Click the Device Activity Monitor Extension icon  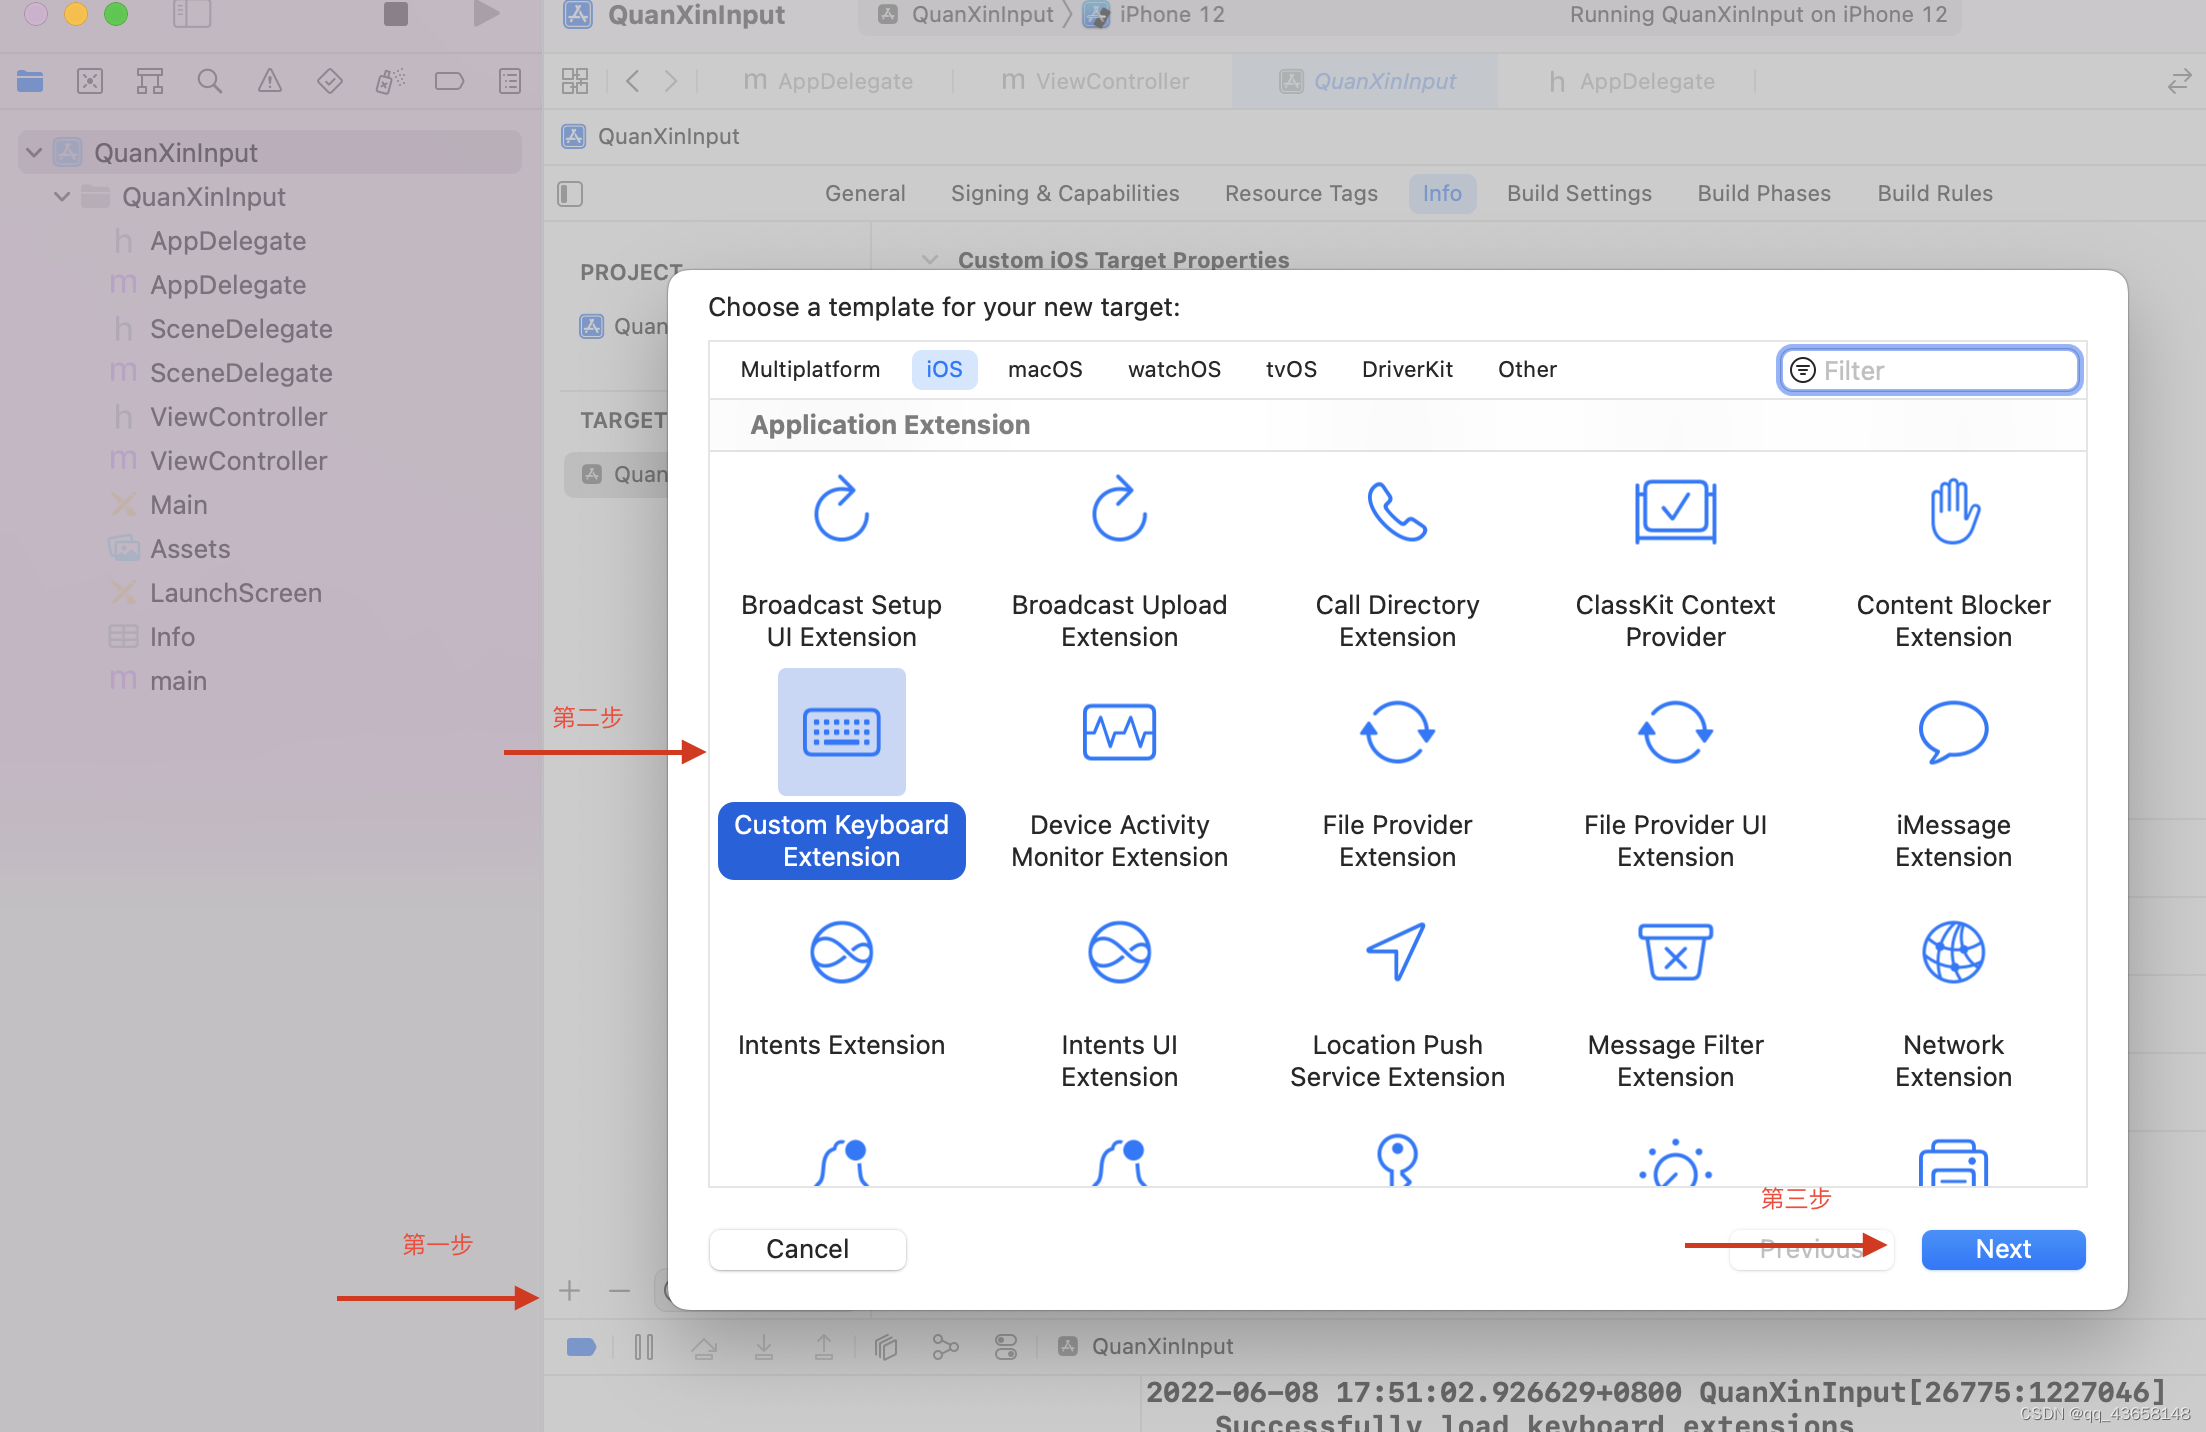pos(1119,732)
